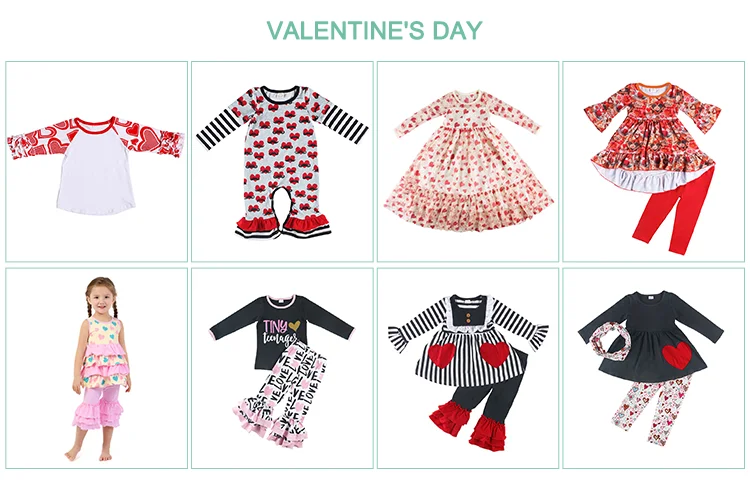This screenshot has width=750, height=482.
Task: Click the red leggings of floral tunic set
Action: pos(674,210)
